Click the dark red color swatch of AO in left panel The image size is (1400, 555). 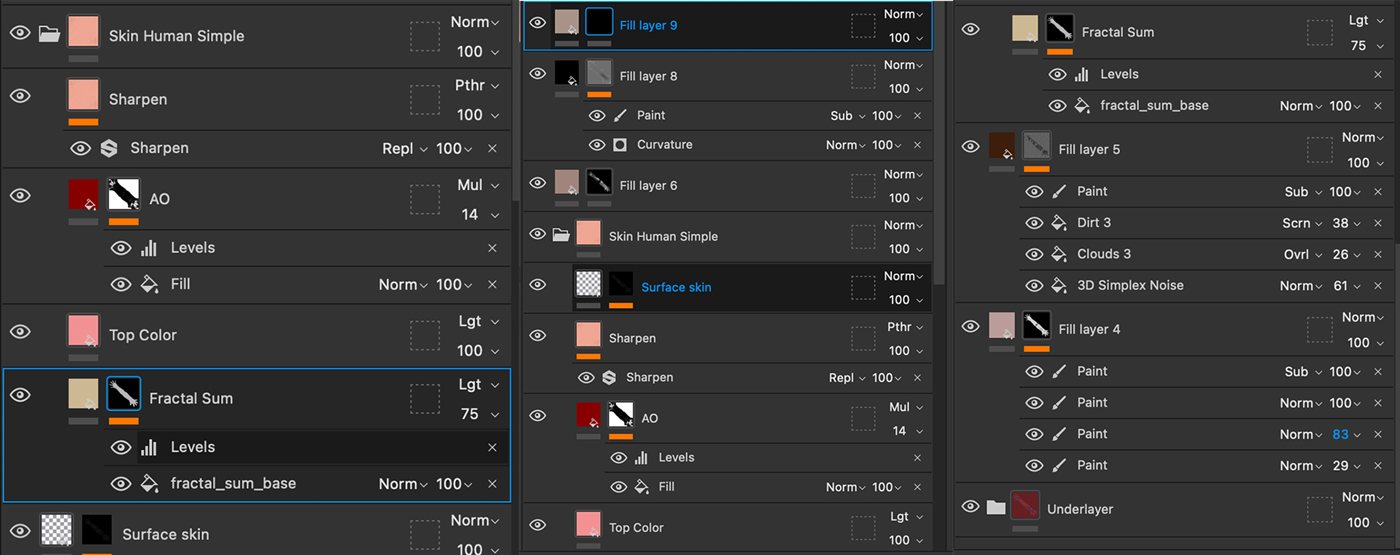[x=83, y=196]
